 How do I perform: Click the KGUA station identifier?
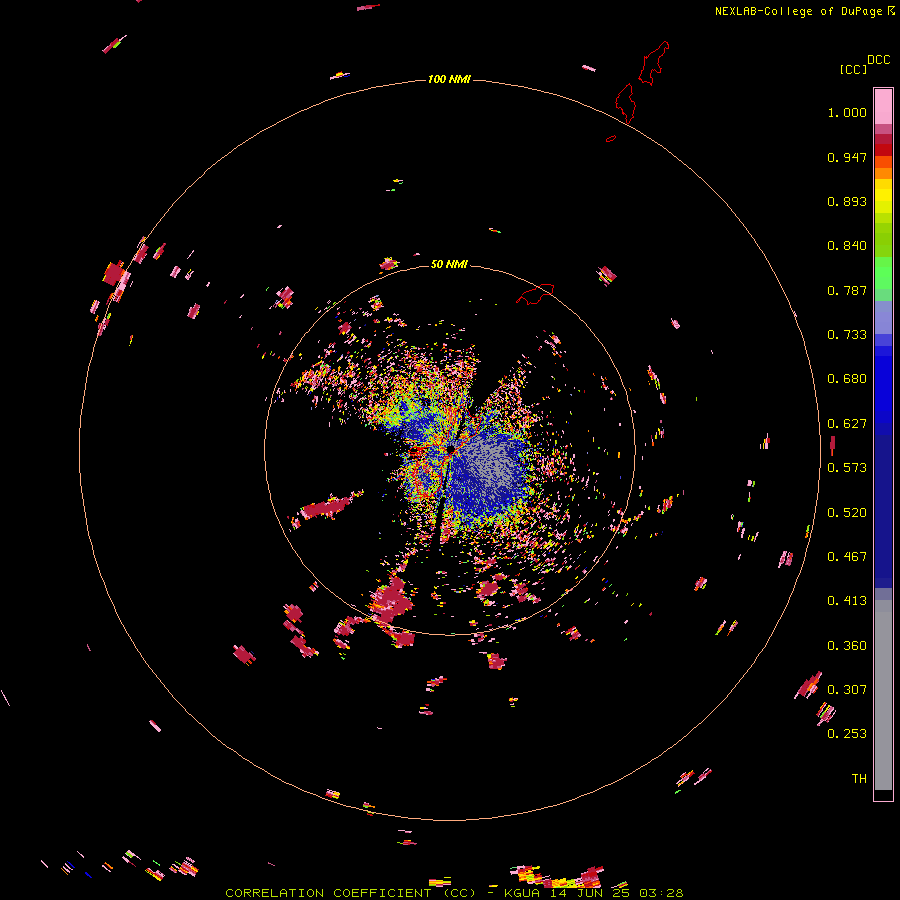pyautogui.click(x=522, y=893)
